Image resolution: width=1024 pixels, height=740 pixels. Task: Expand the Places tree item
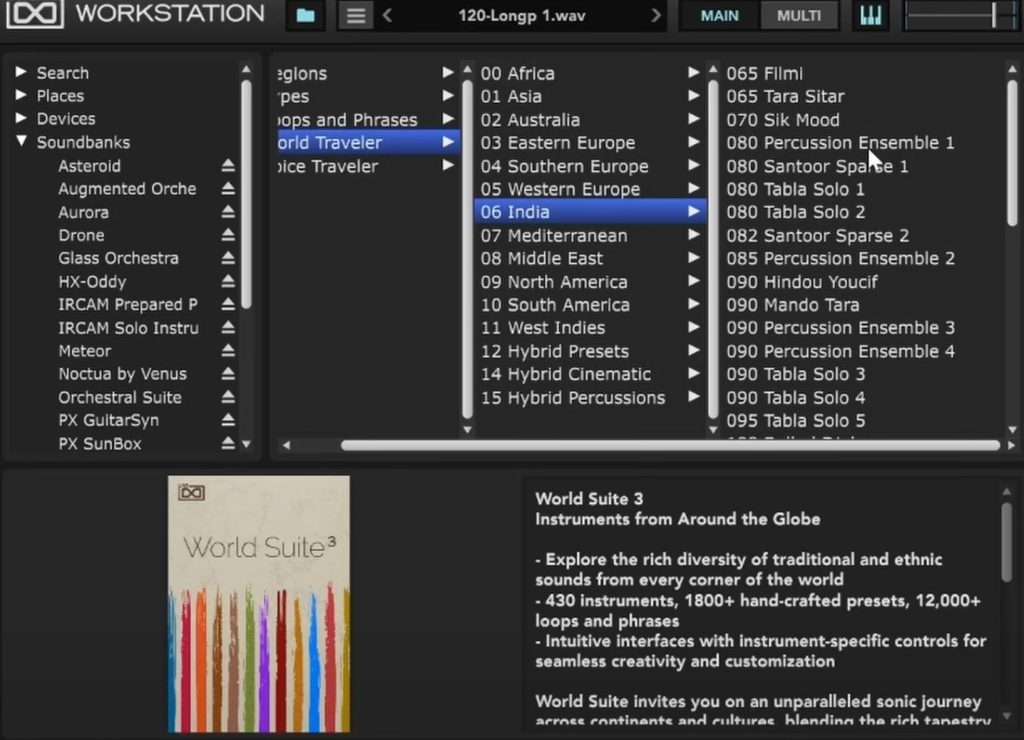pos(21,96)
